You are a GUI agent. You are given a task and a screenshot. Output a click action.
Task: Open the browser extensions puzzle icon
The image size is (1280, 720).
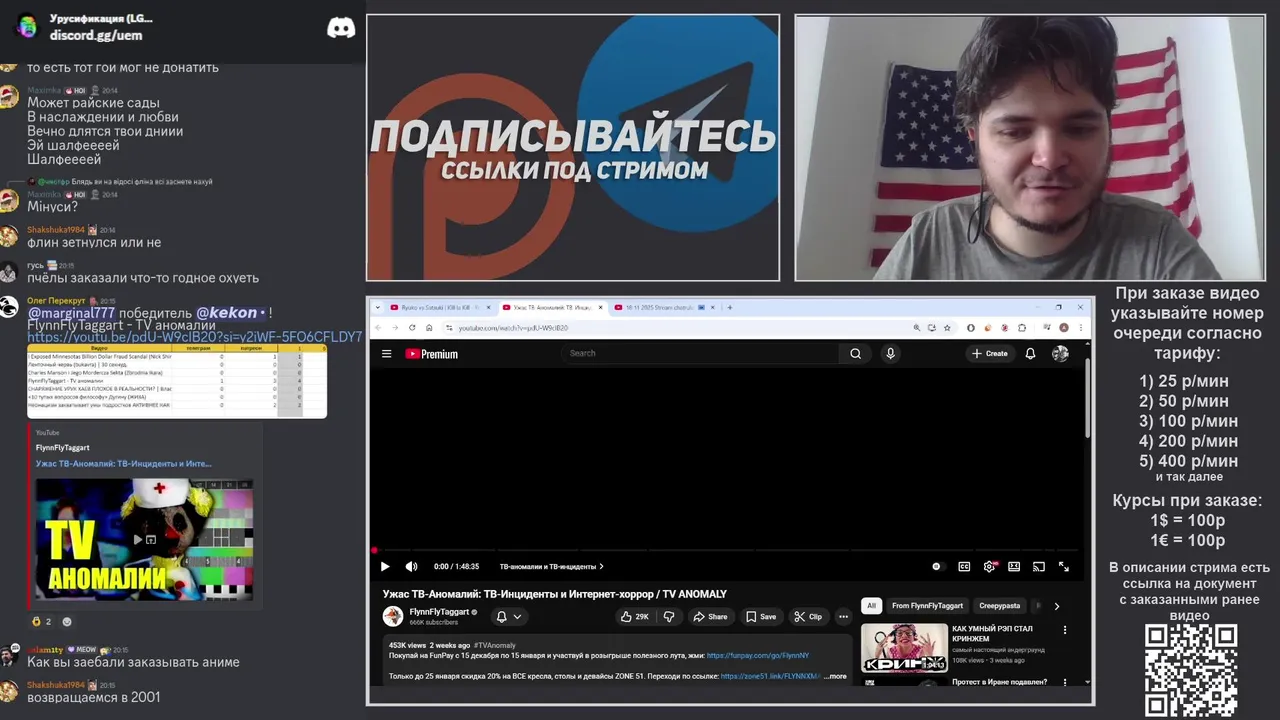click(x=1022, y=328)
